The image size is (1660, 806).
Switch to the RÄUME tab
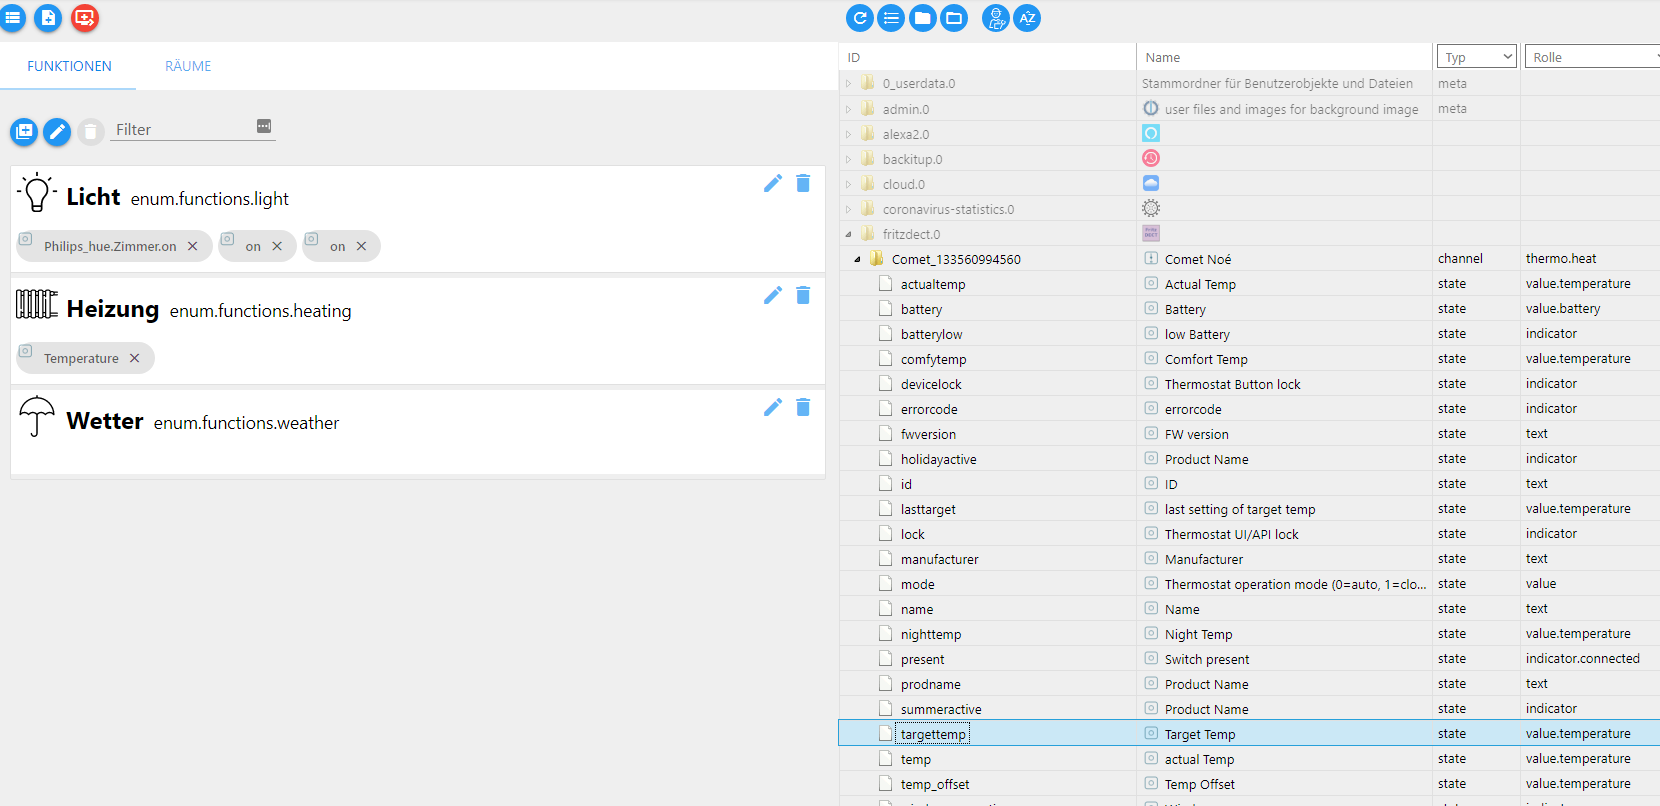[188, 66]
